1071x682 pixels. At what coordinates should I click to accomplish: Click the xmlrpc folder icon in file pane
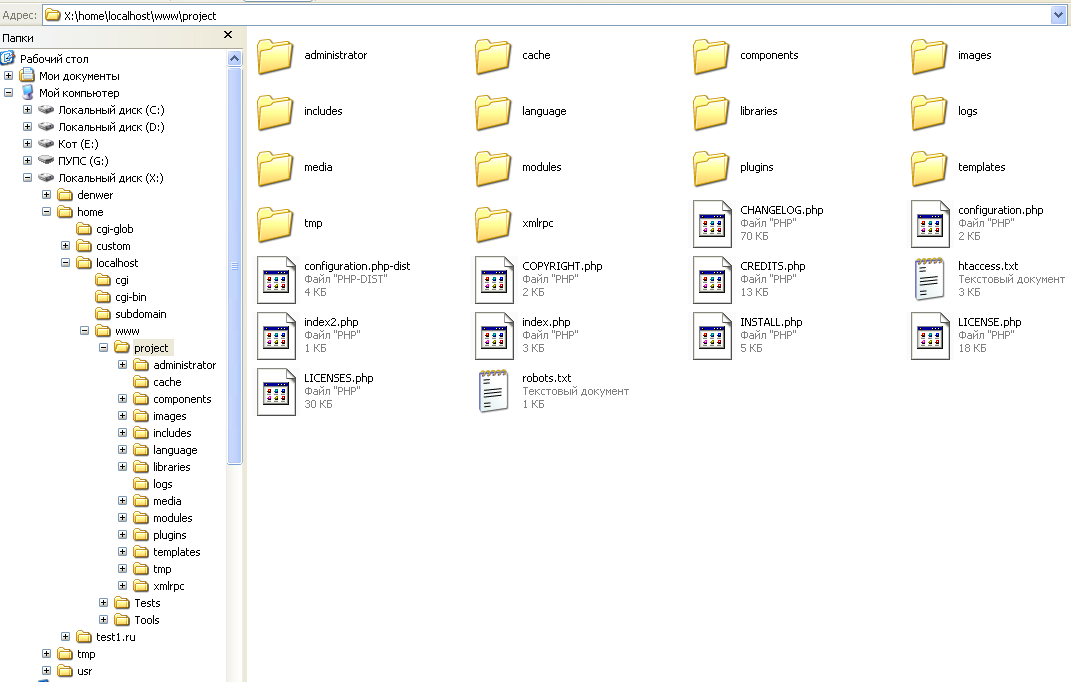pos(493,223)
